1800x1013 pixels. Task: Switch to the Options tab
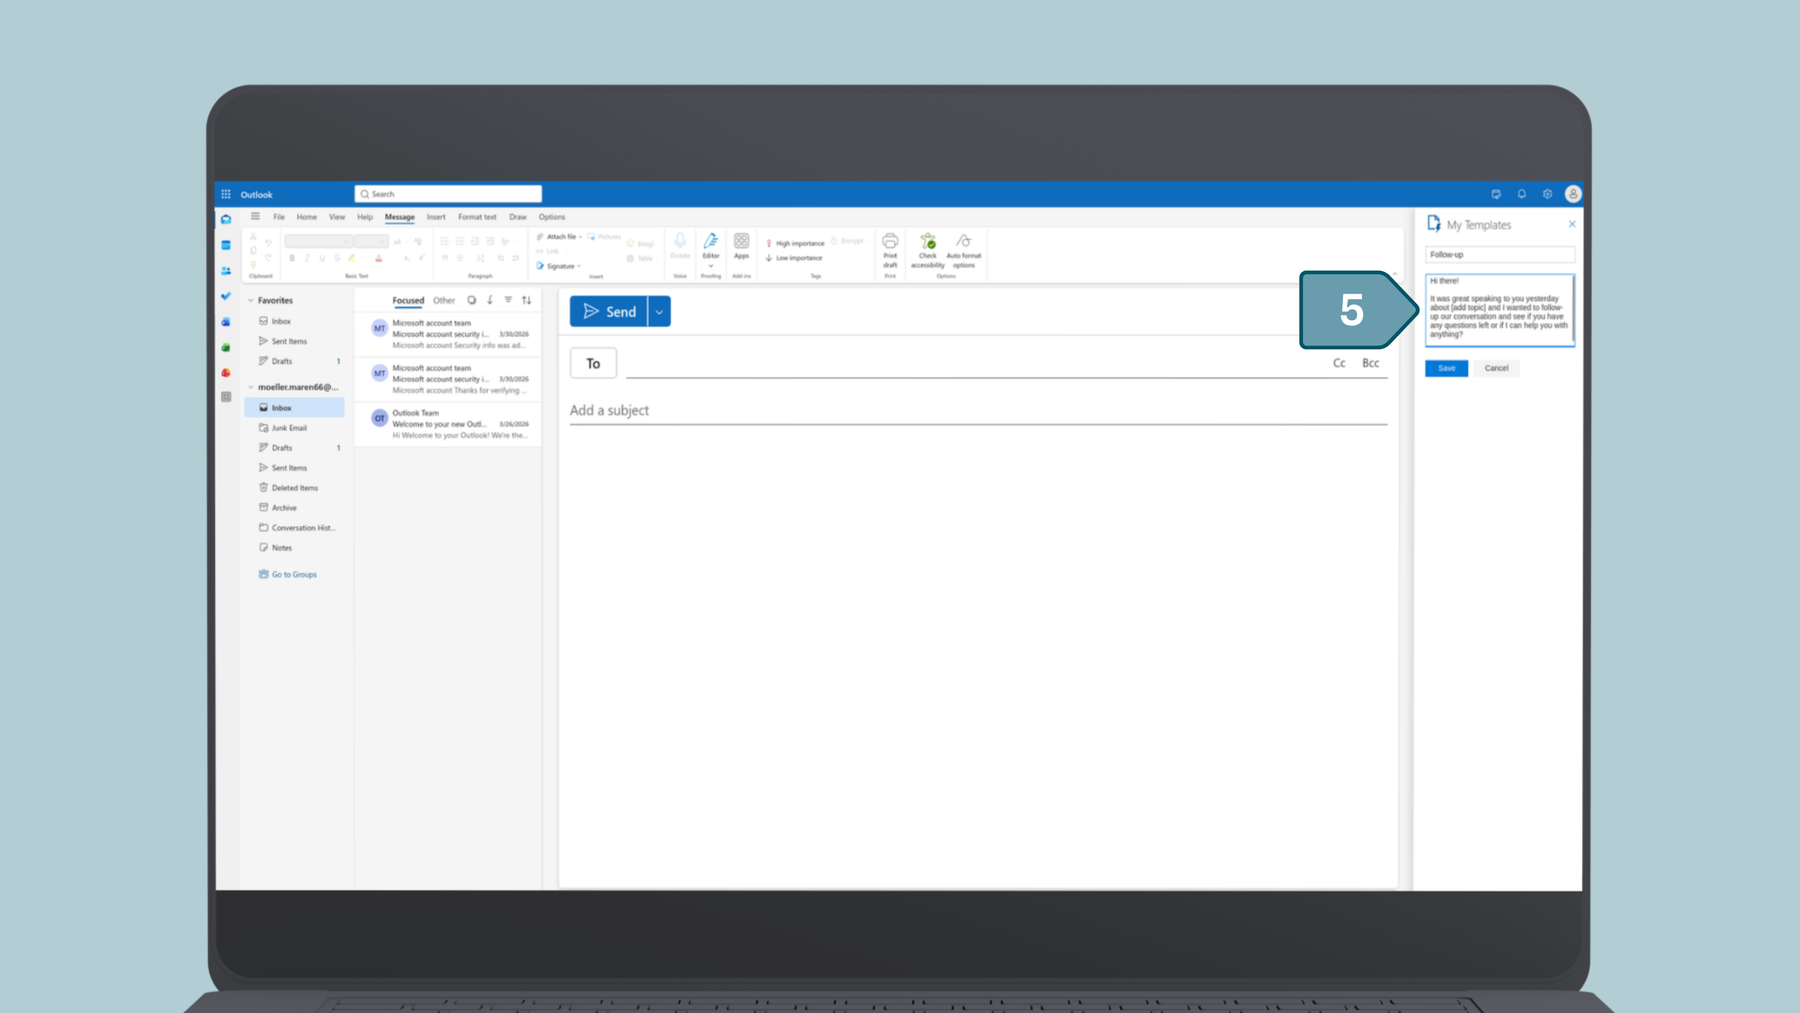click(x=552, y=217)
